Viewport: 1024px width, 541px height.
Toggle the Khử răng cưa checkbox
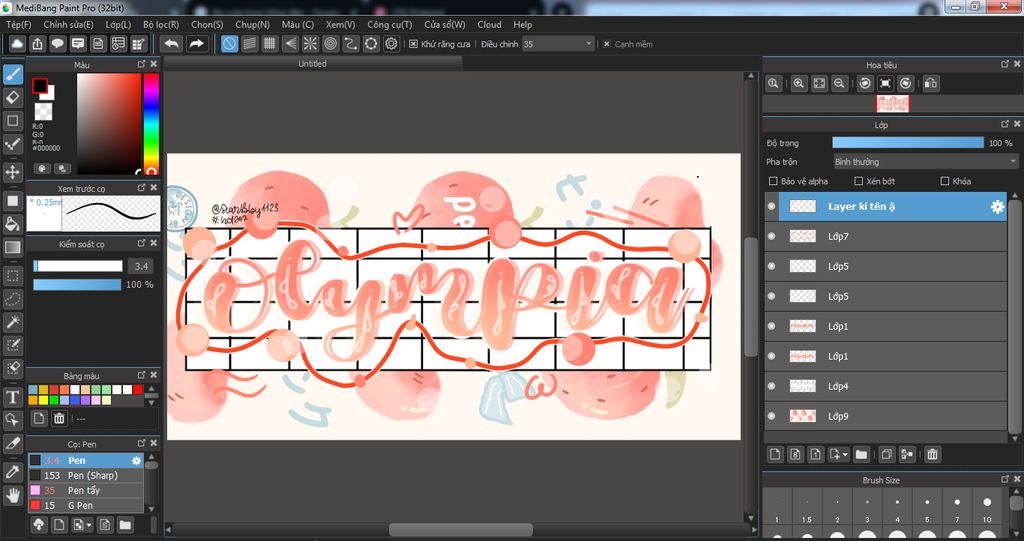pos(413,44)
